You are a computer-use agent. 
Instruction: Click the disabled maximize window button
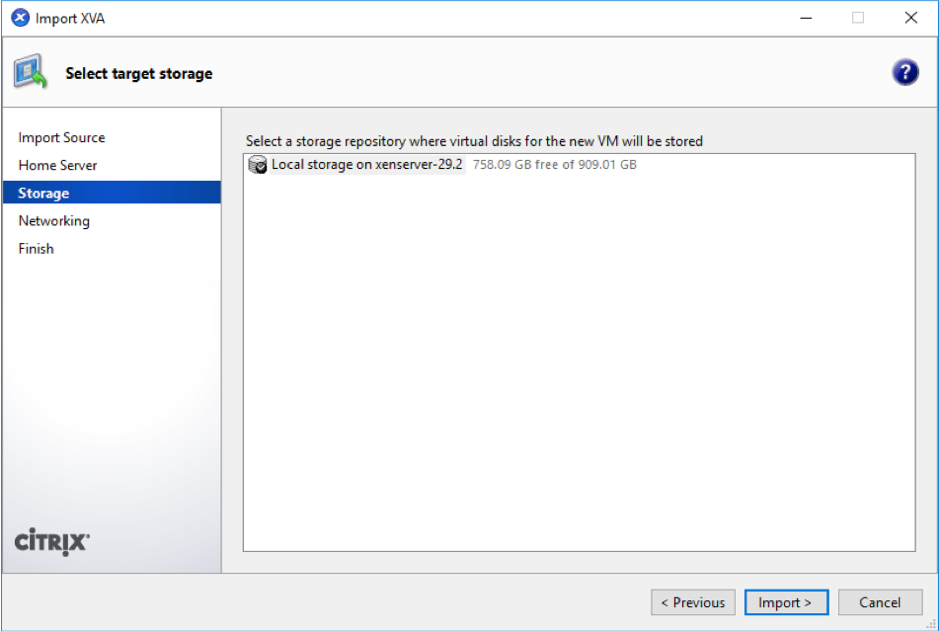tap(858, 18)
